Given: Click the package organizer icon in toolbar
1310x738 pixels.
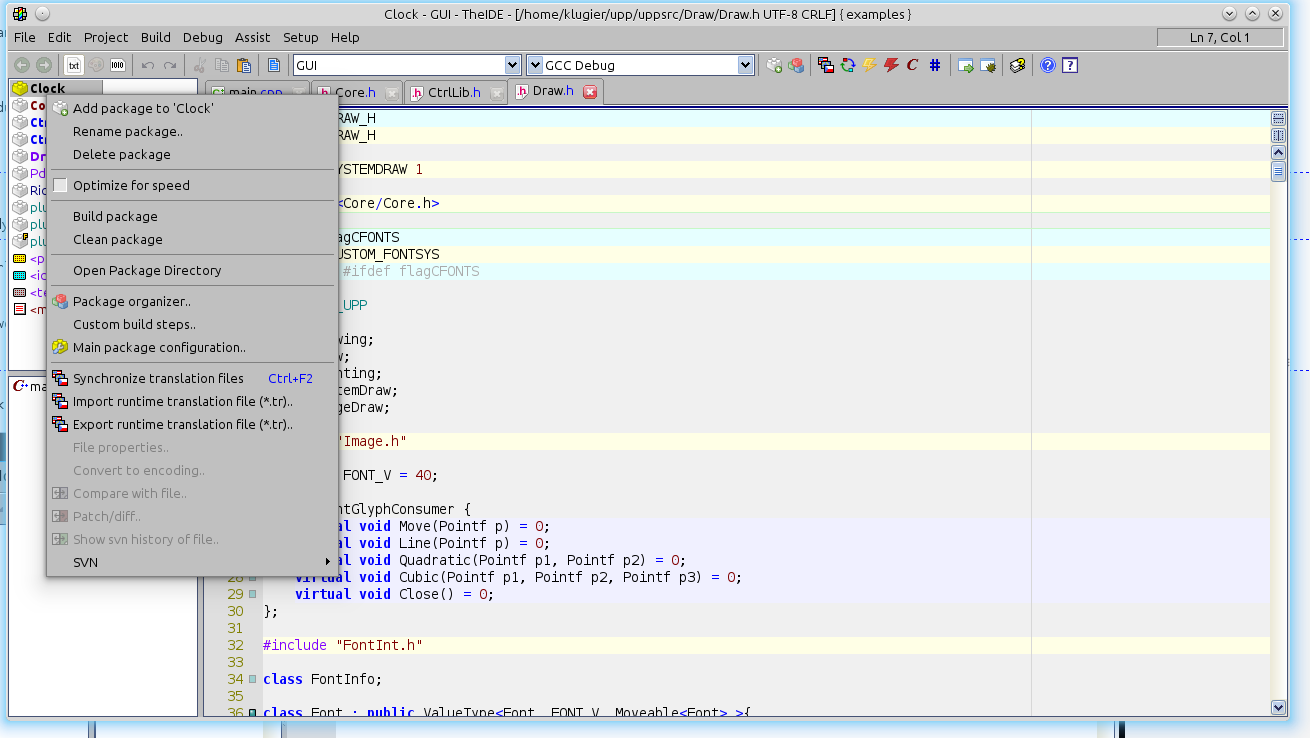Looking at the screenshot, I should pyautogui.click(x=796, y=65).
